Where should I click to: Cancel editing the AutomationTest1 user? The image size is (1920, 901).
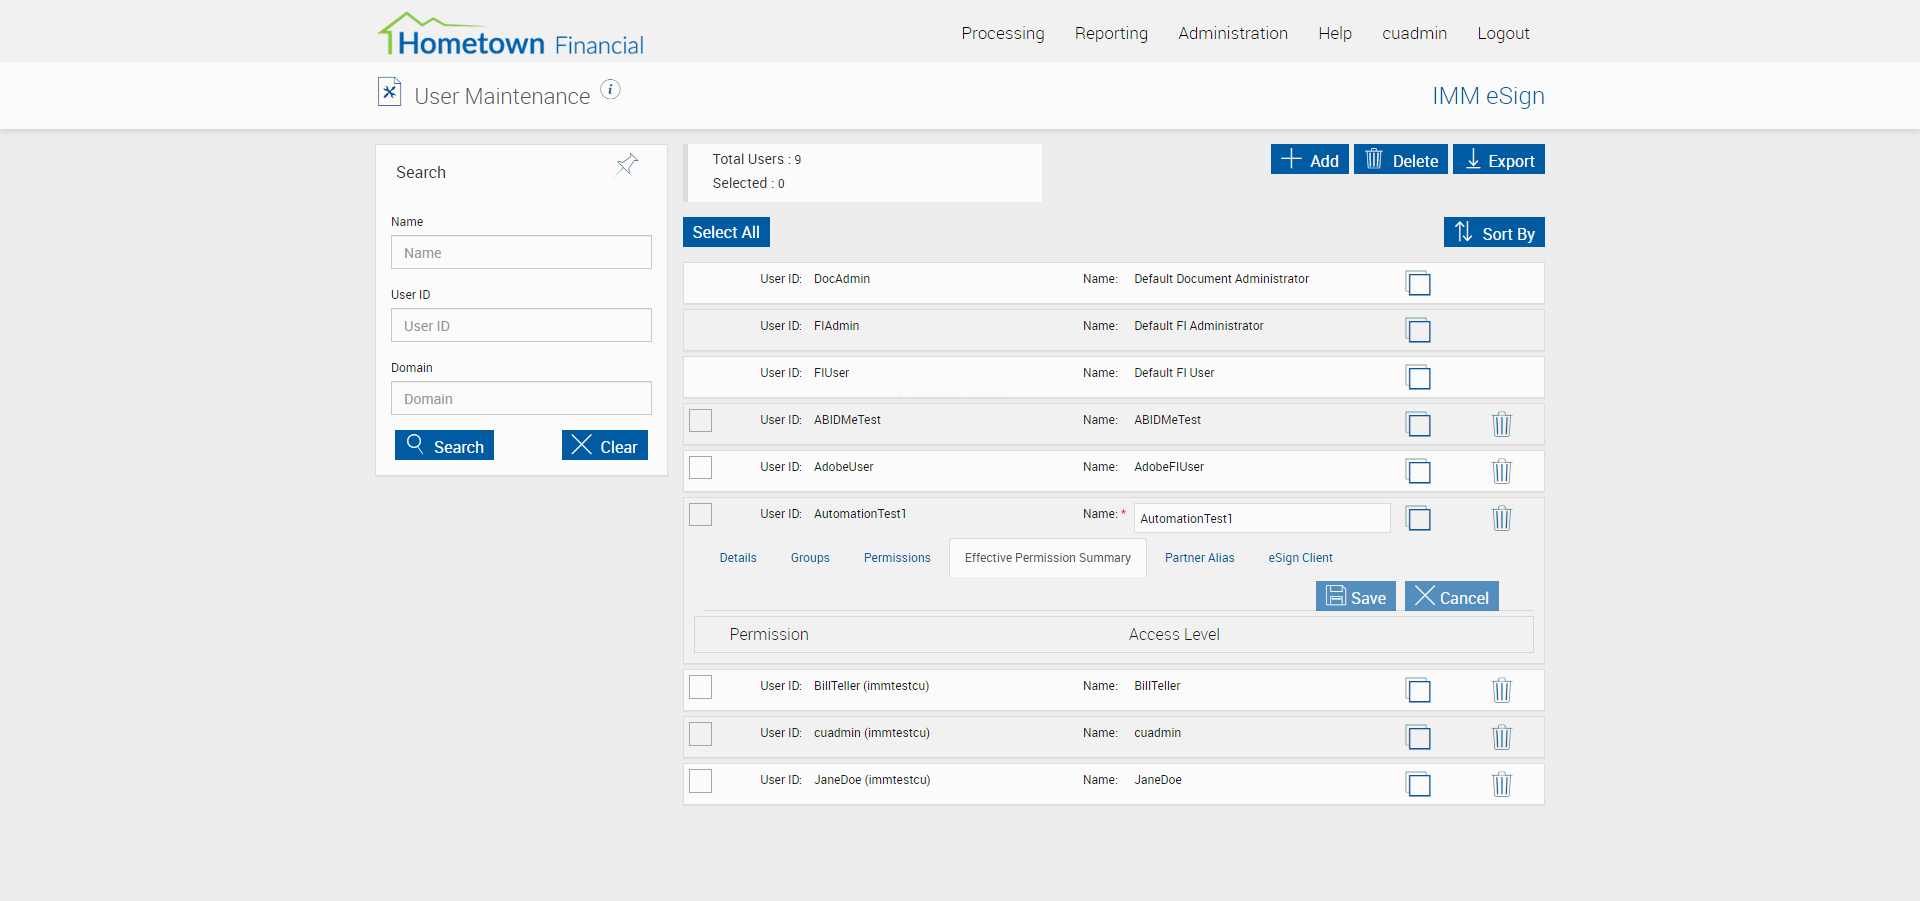(x=1452, y=596)
